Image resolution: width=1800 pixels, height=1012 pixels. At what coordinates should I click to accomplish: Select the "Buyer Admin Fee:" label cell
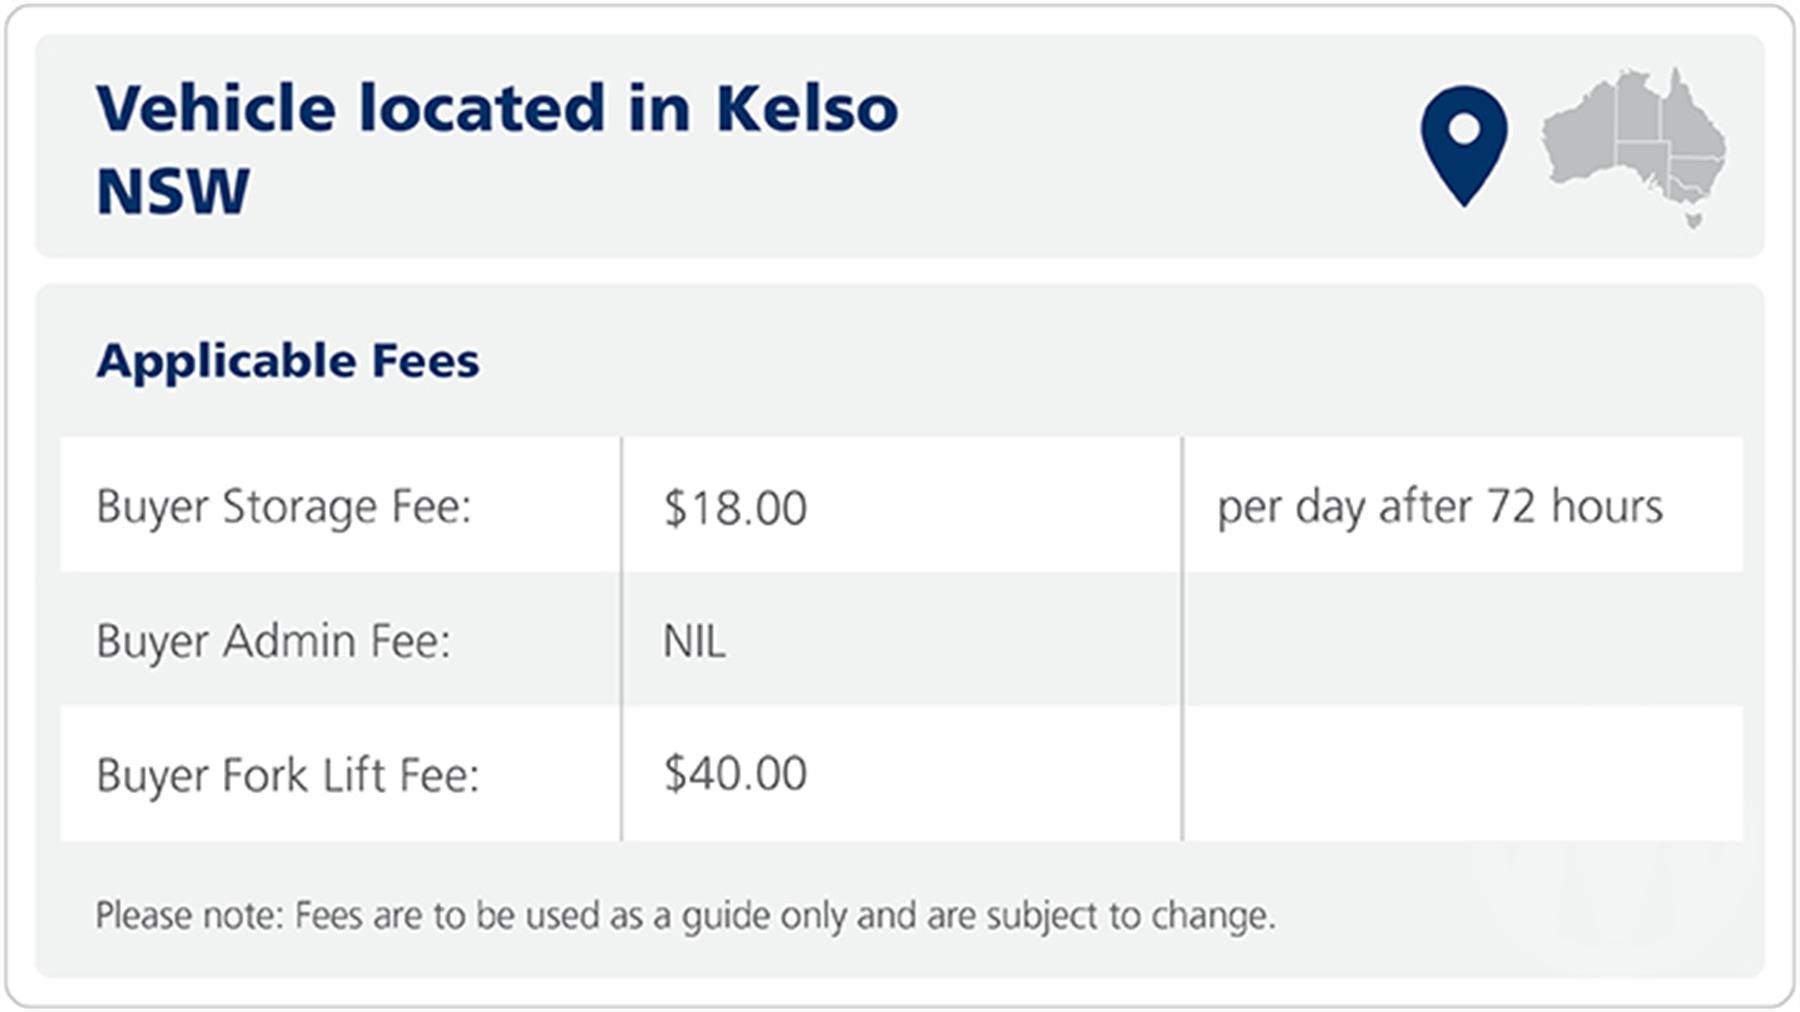pyautogui.click(x=274, y=640)
